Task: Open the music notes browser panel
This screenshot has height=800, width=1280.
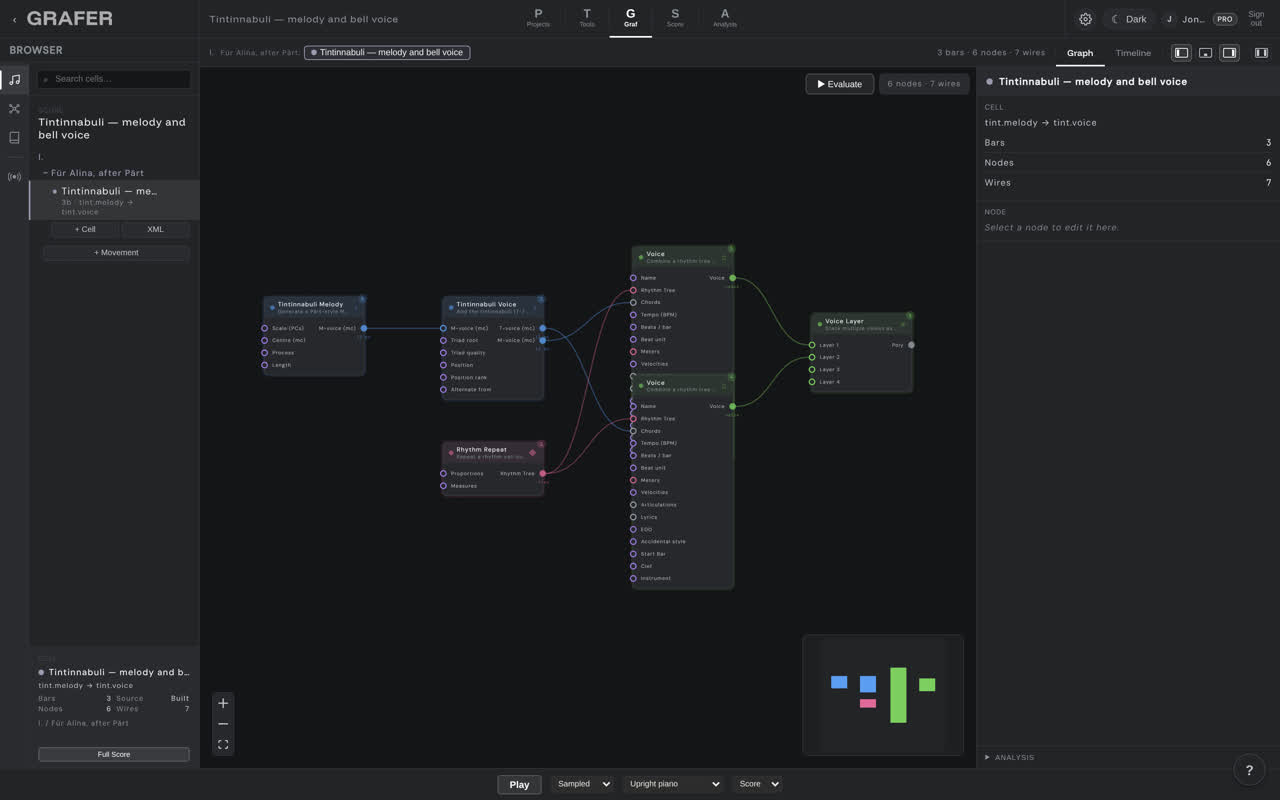Action: pos(14,80)
